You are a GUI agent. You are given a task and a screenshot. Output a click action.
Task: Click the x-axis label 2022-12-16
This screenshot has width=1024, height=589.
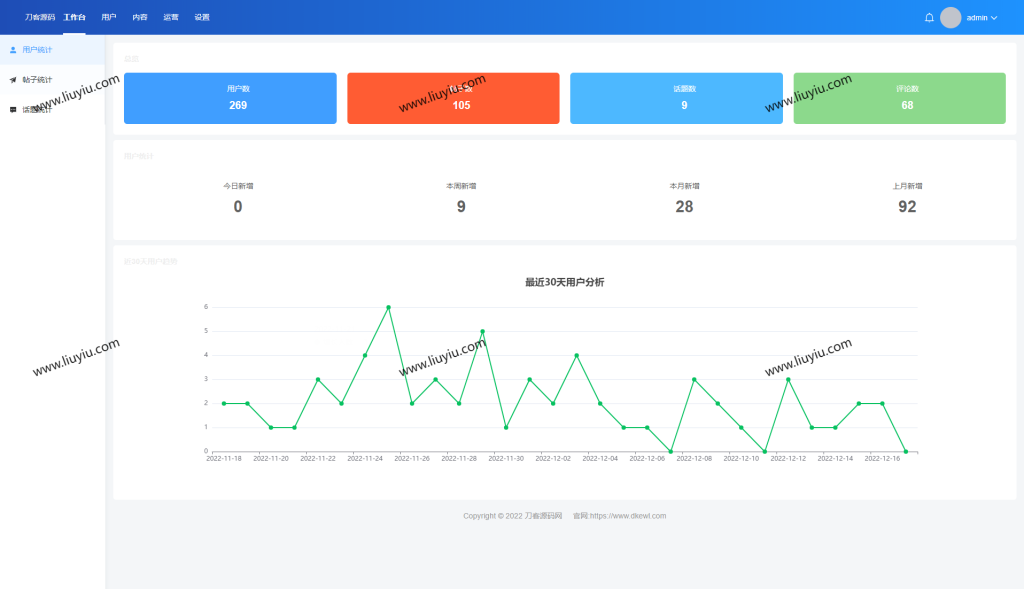pyautogui.click(x=882, y=458)
